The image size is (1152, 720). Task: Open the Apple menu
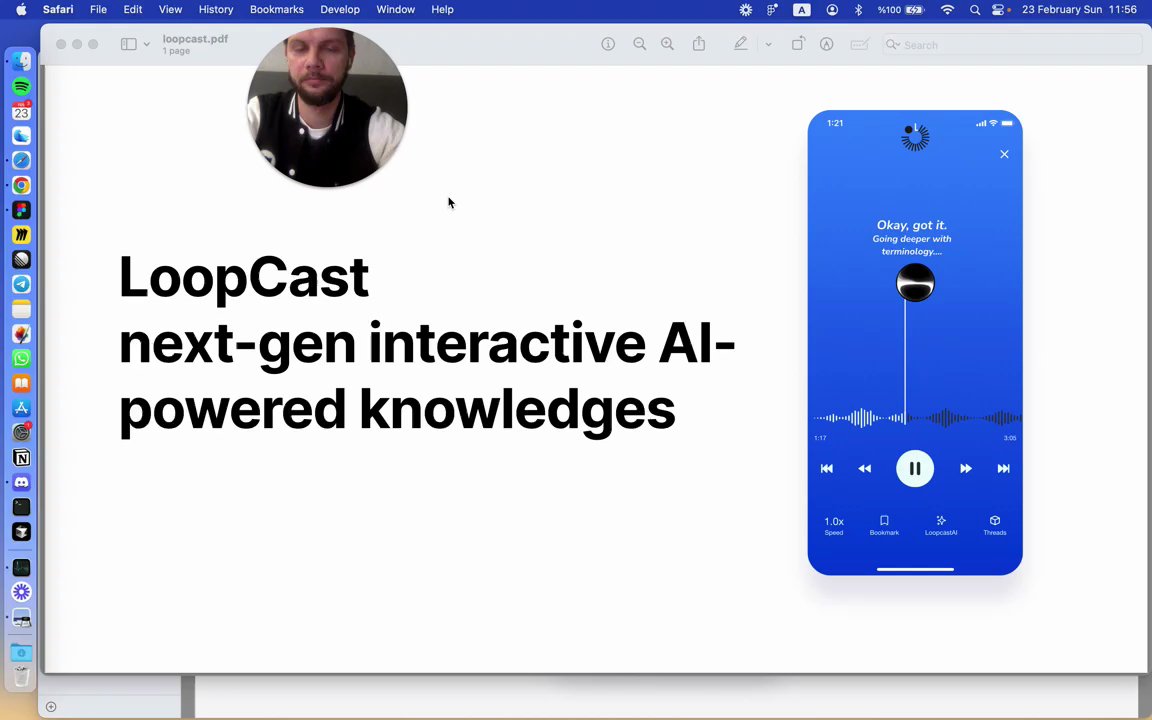point(21,10)
